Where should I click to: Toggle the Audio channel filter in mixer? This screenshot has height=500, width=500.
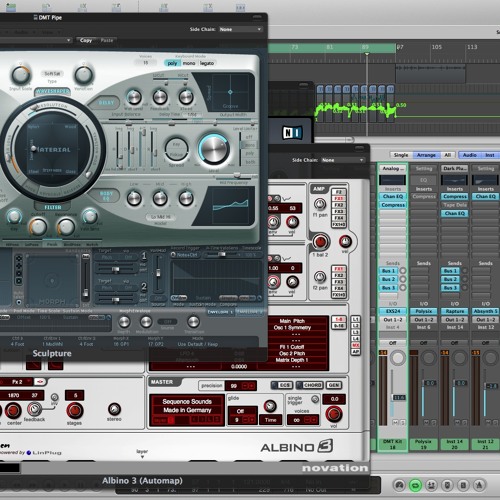469,155
